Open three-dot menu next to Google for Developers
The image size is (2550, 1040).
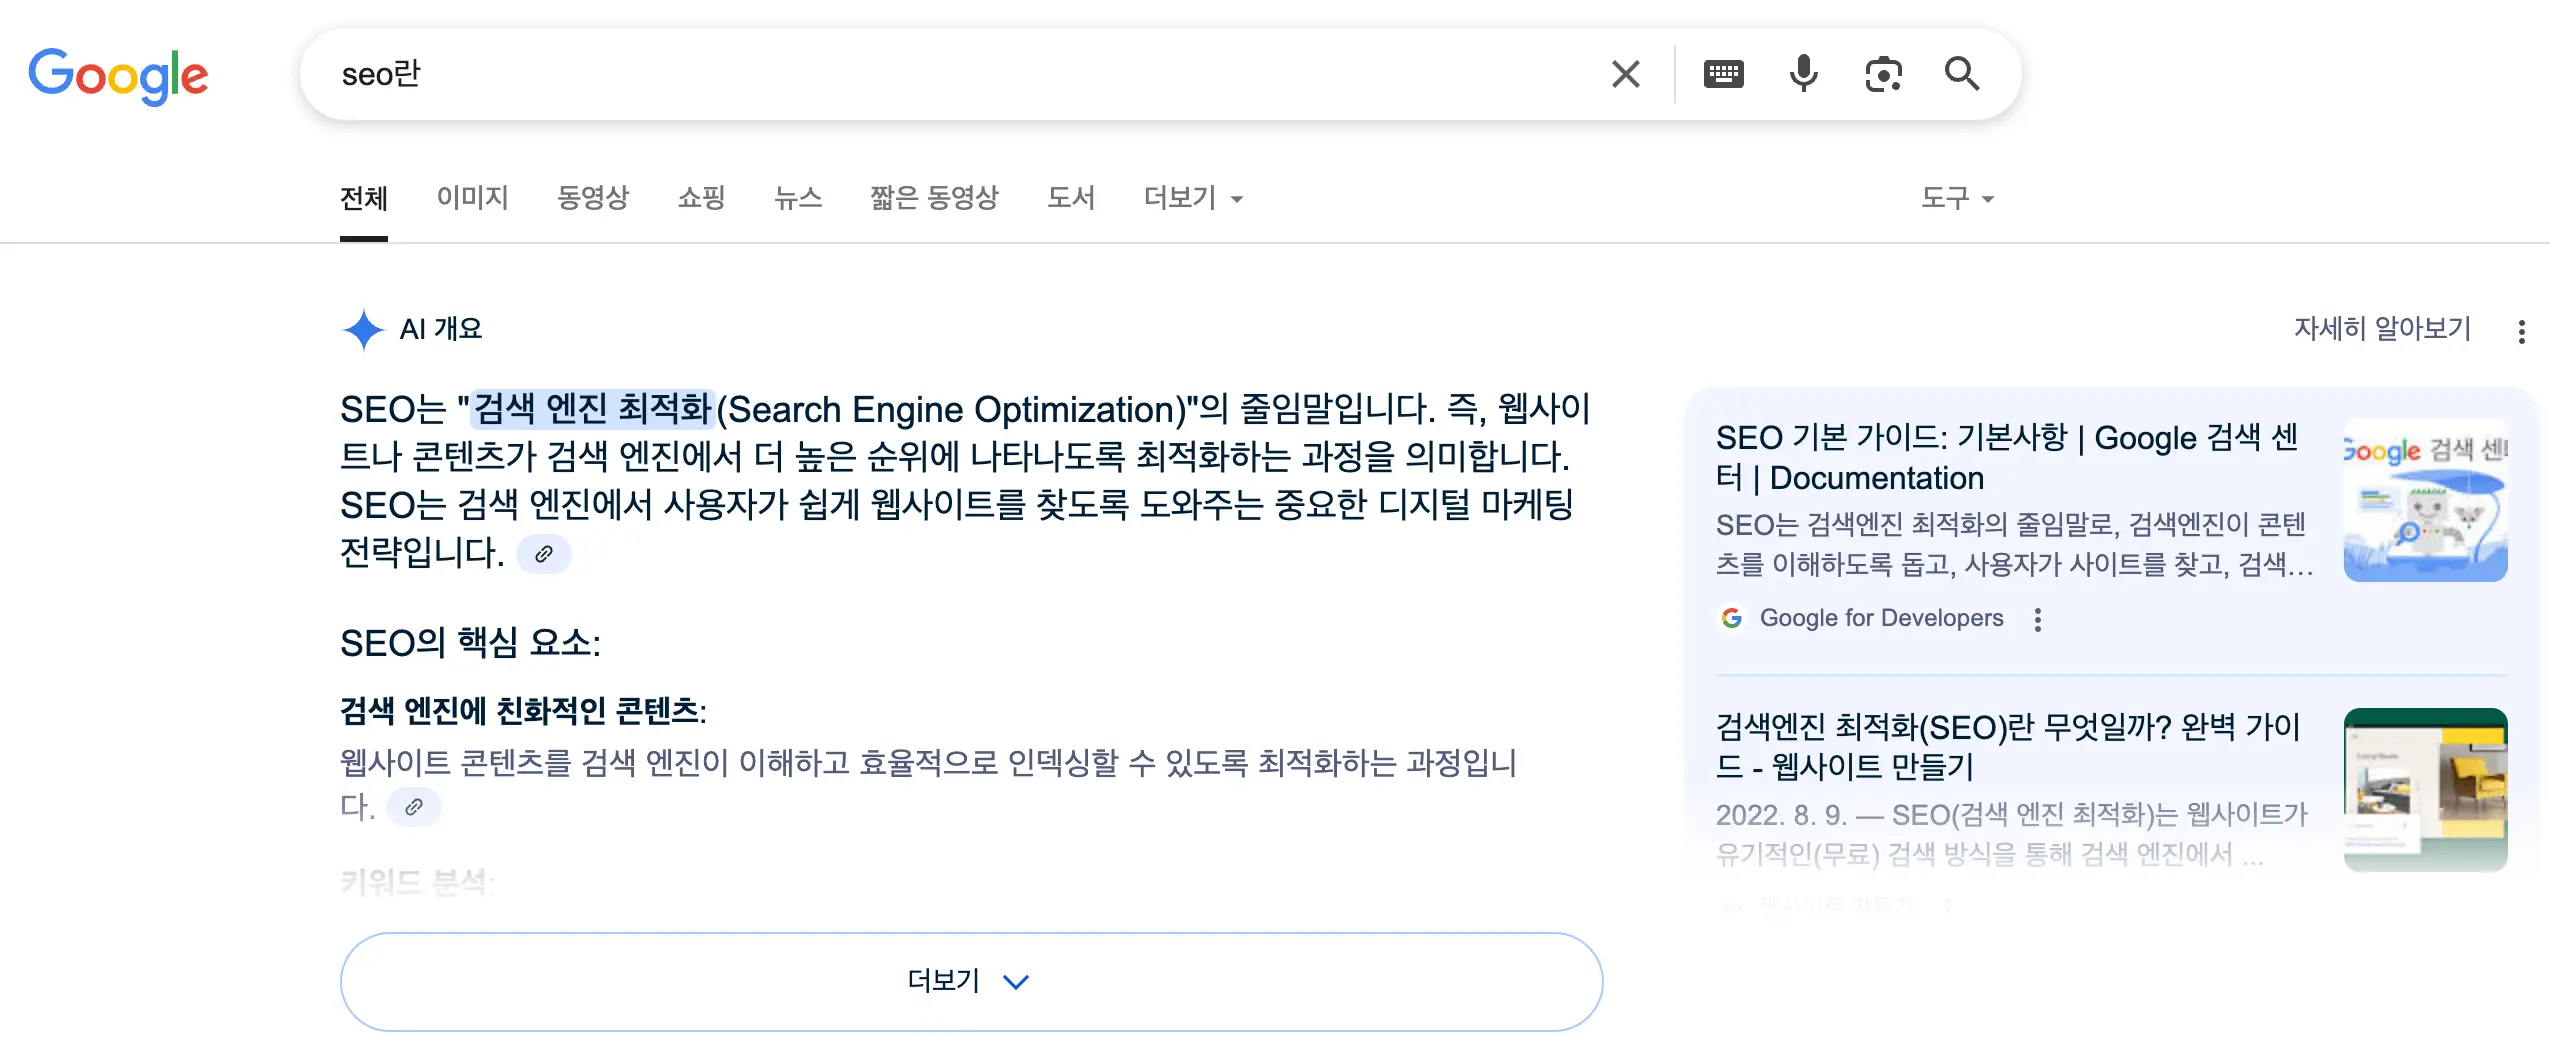(2037, 619)
